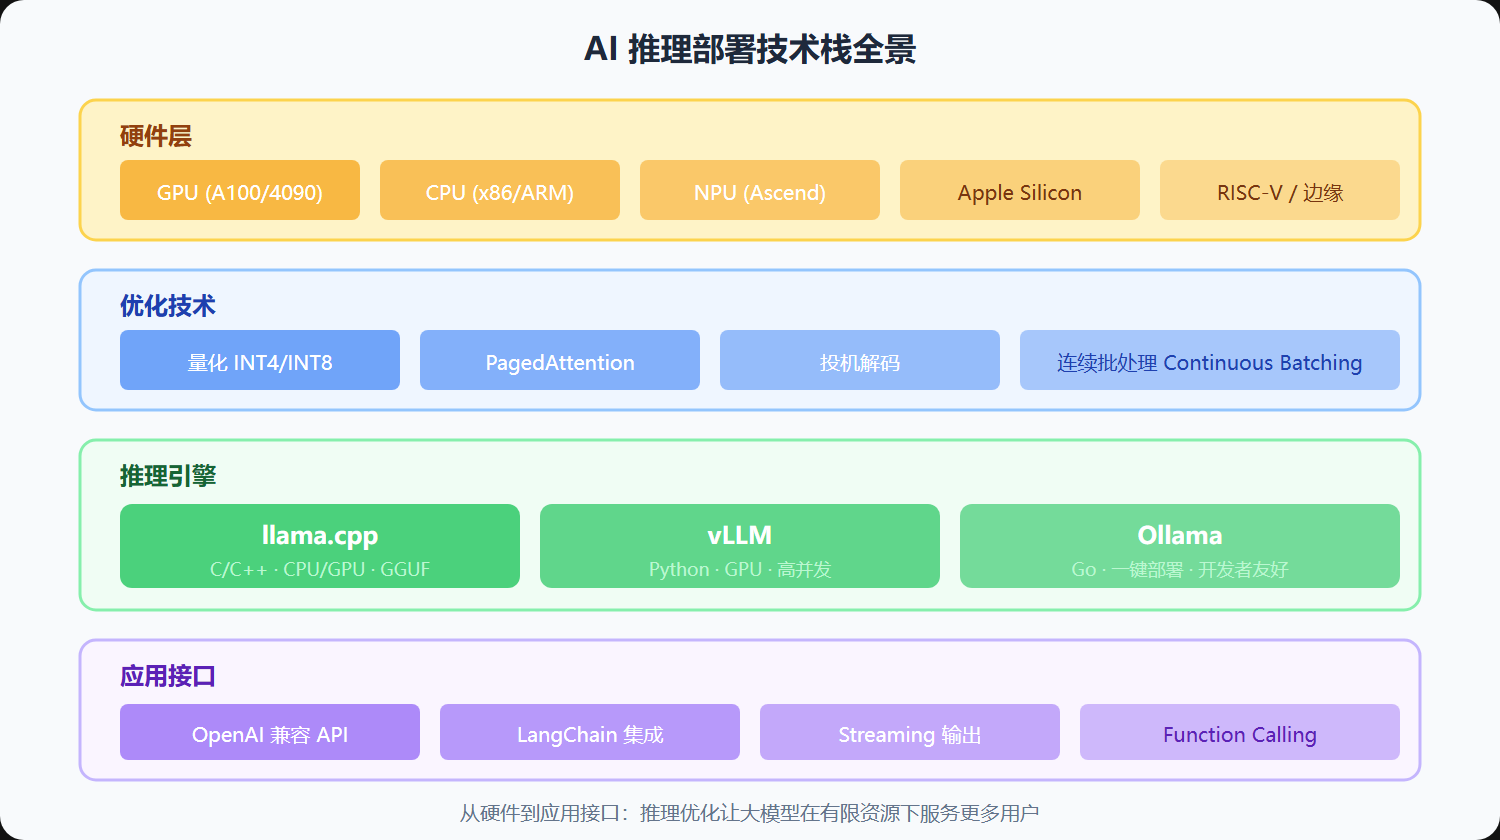1500x840 pixels.
Task: Click the NPU (Ascend) box
Action: pos(760,190)
